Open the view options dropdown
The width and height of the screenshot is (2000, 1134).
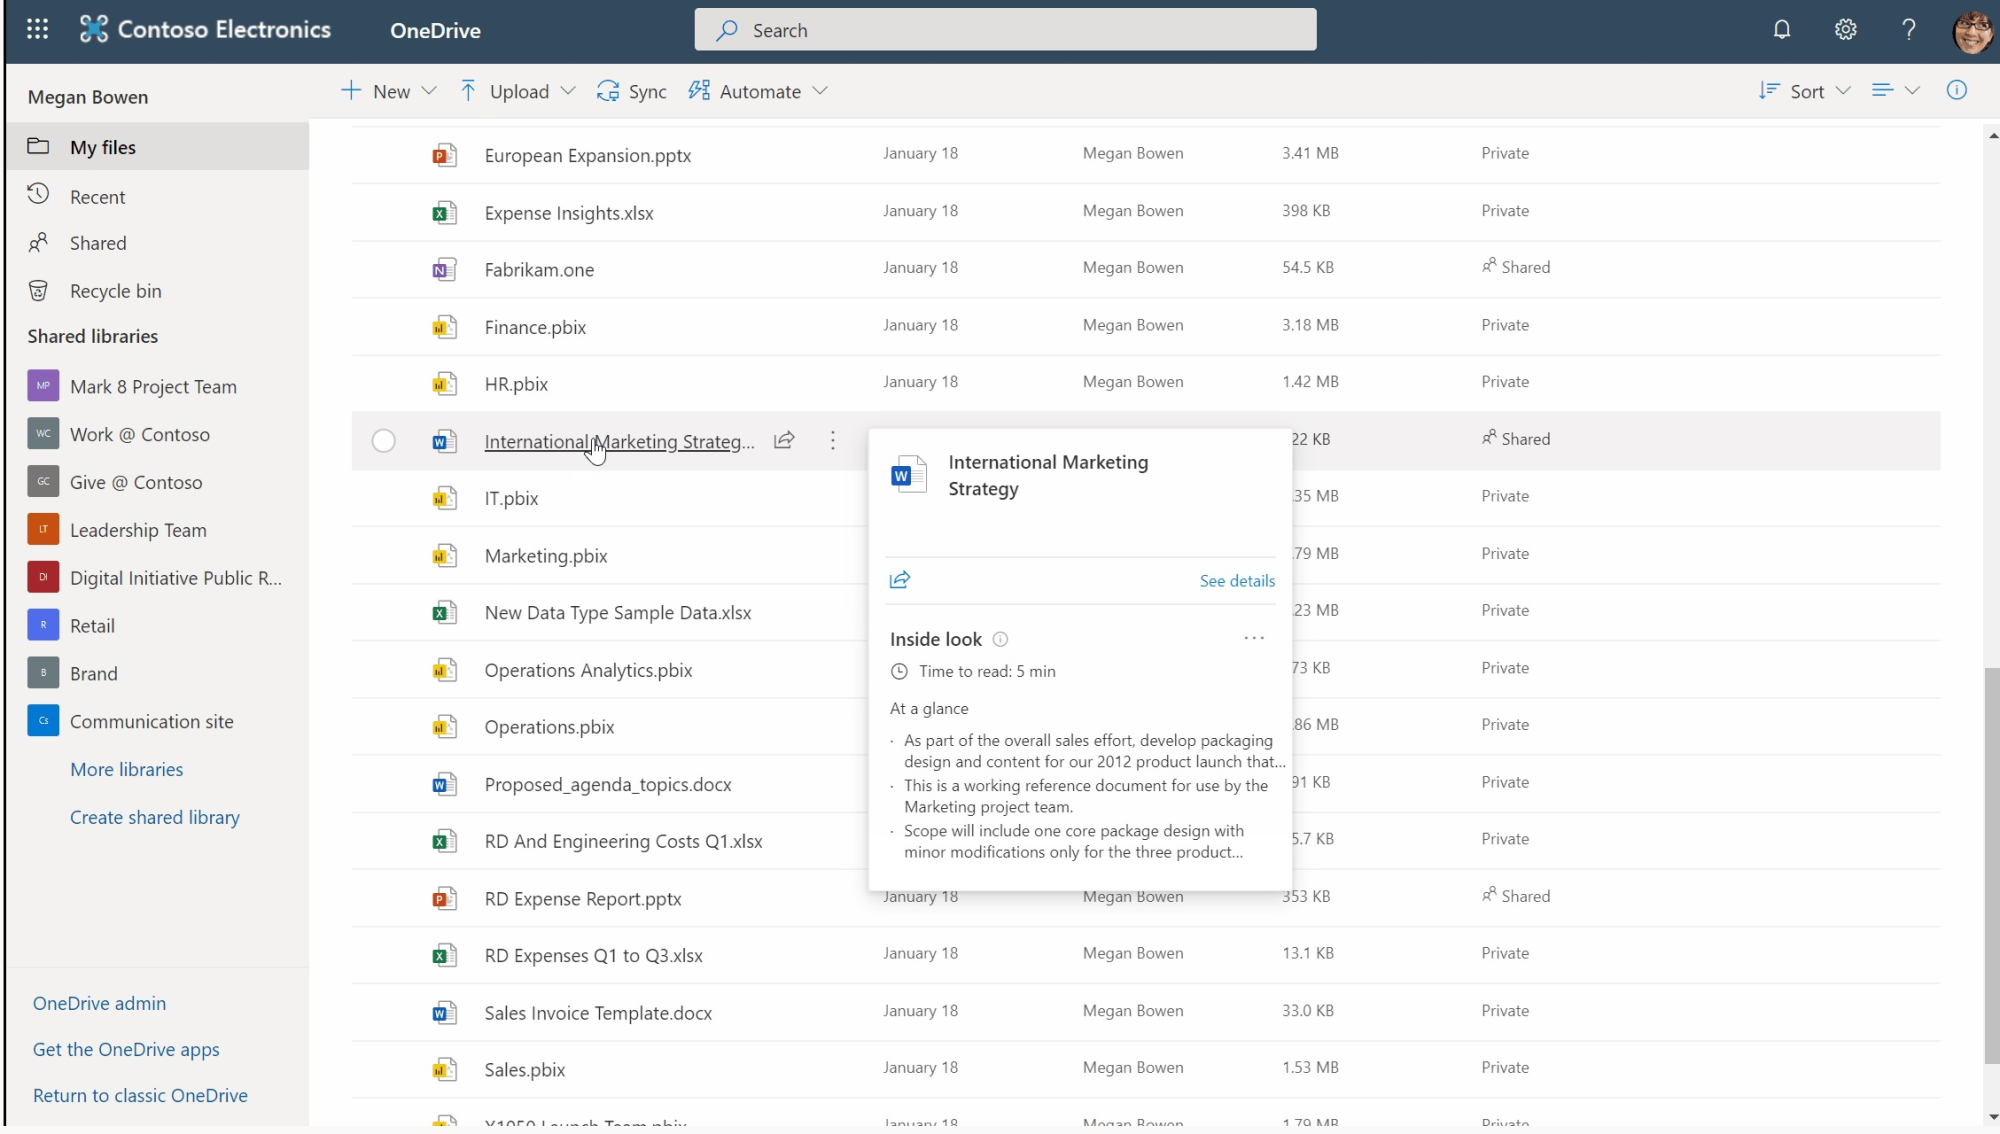point(1895,91)
